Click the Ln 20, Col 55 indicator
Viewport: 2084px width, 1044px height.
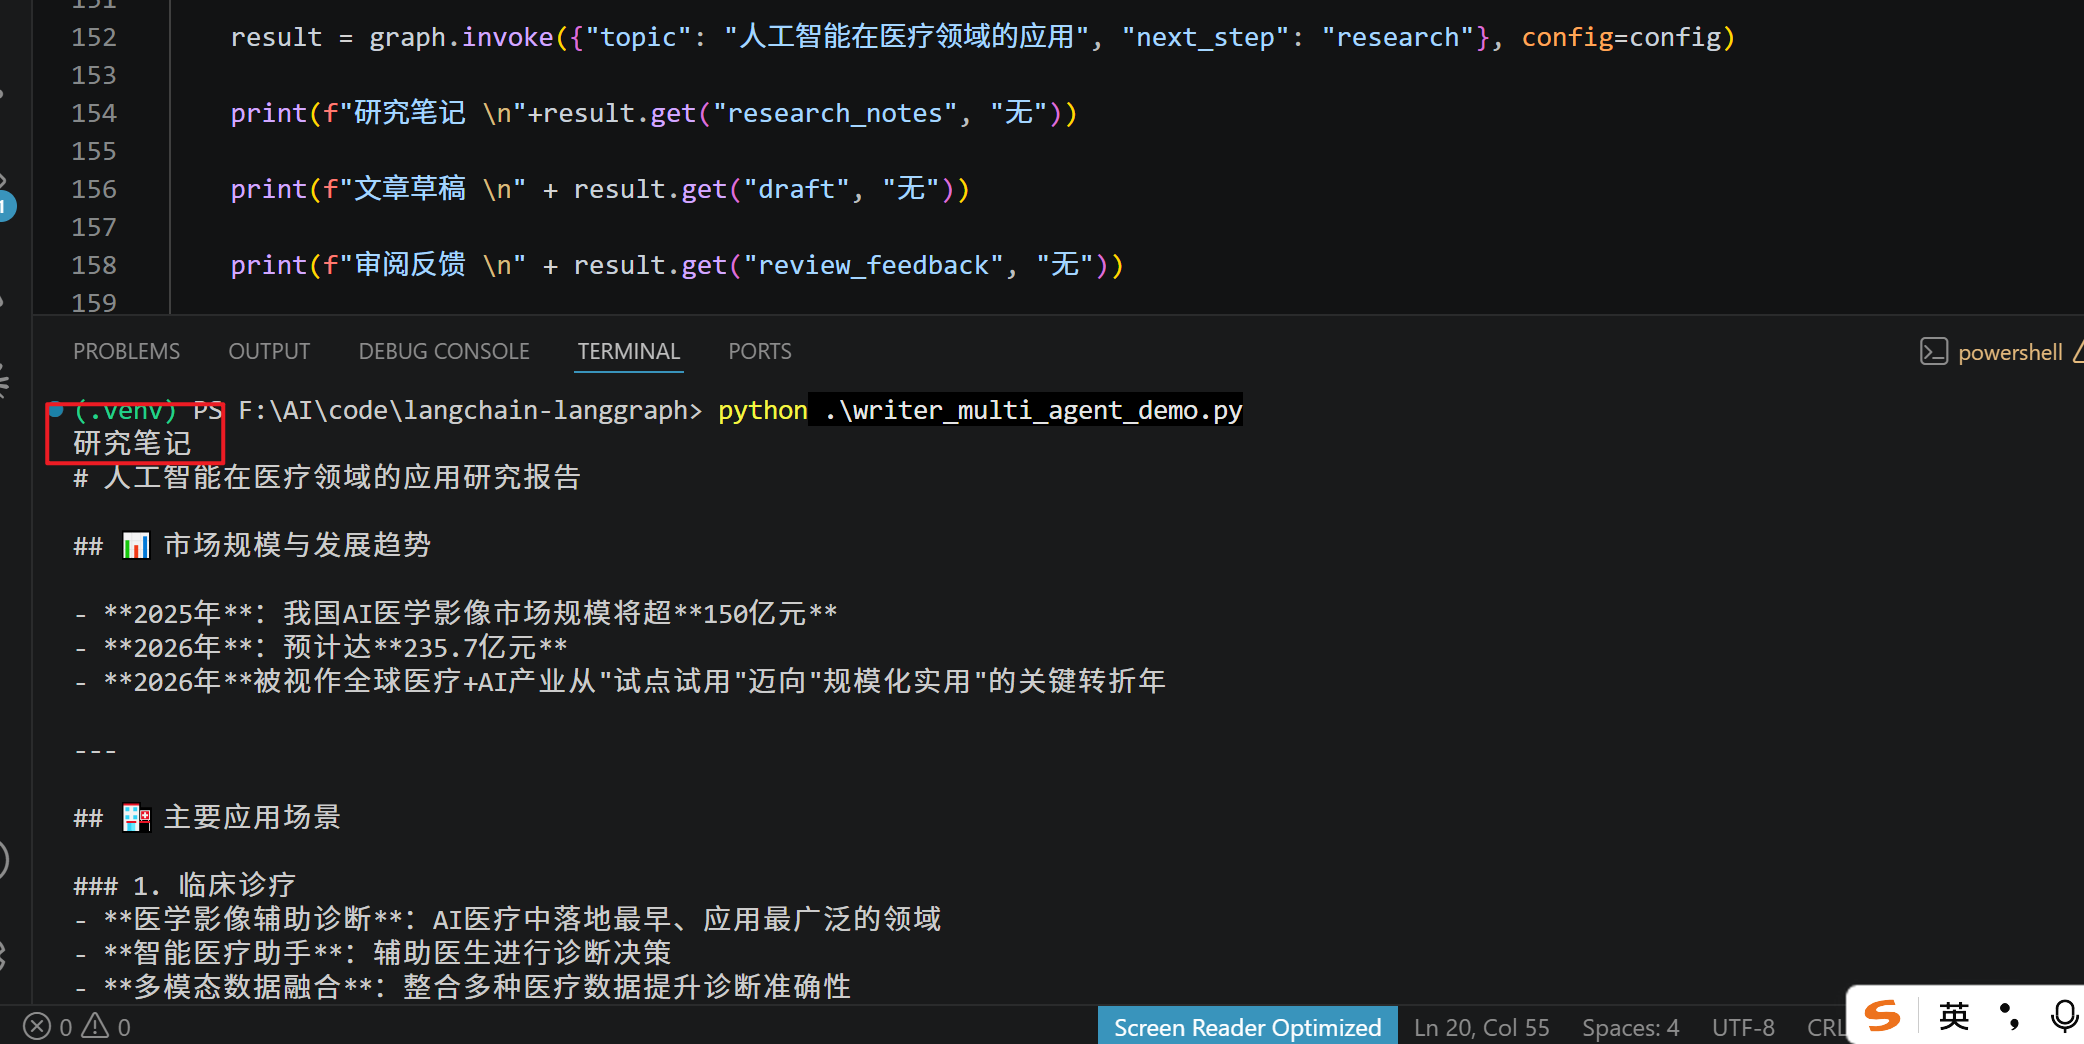(1482, 1027)
